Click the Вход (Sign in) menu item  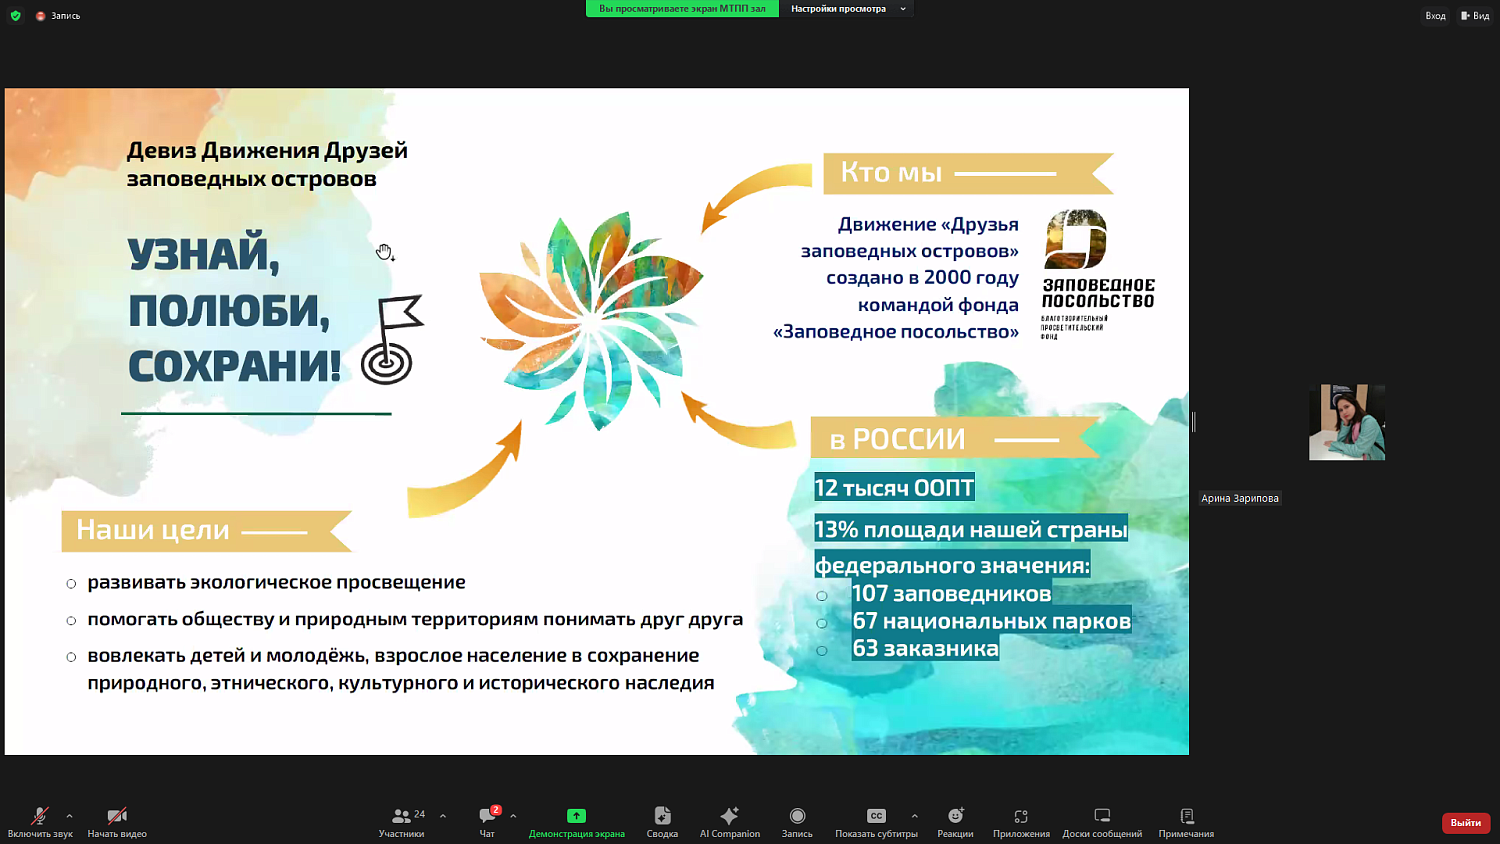(1435, 15)
